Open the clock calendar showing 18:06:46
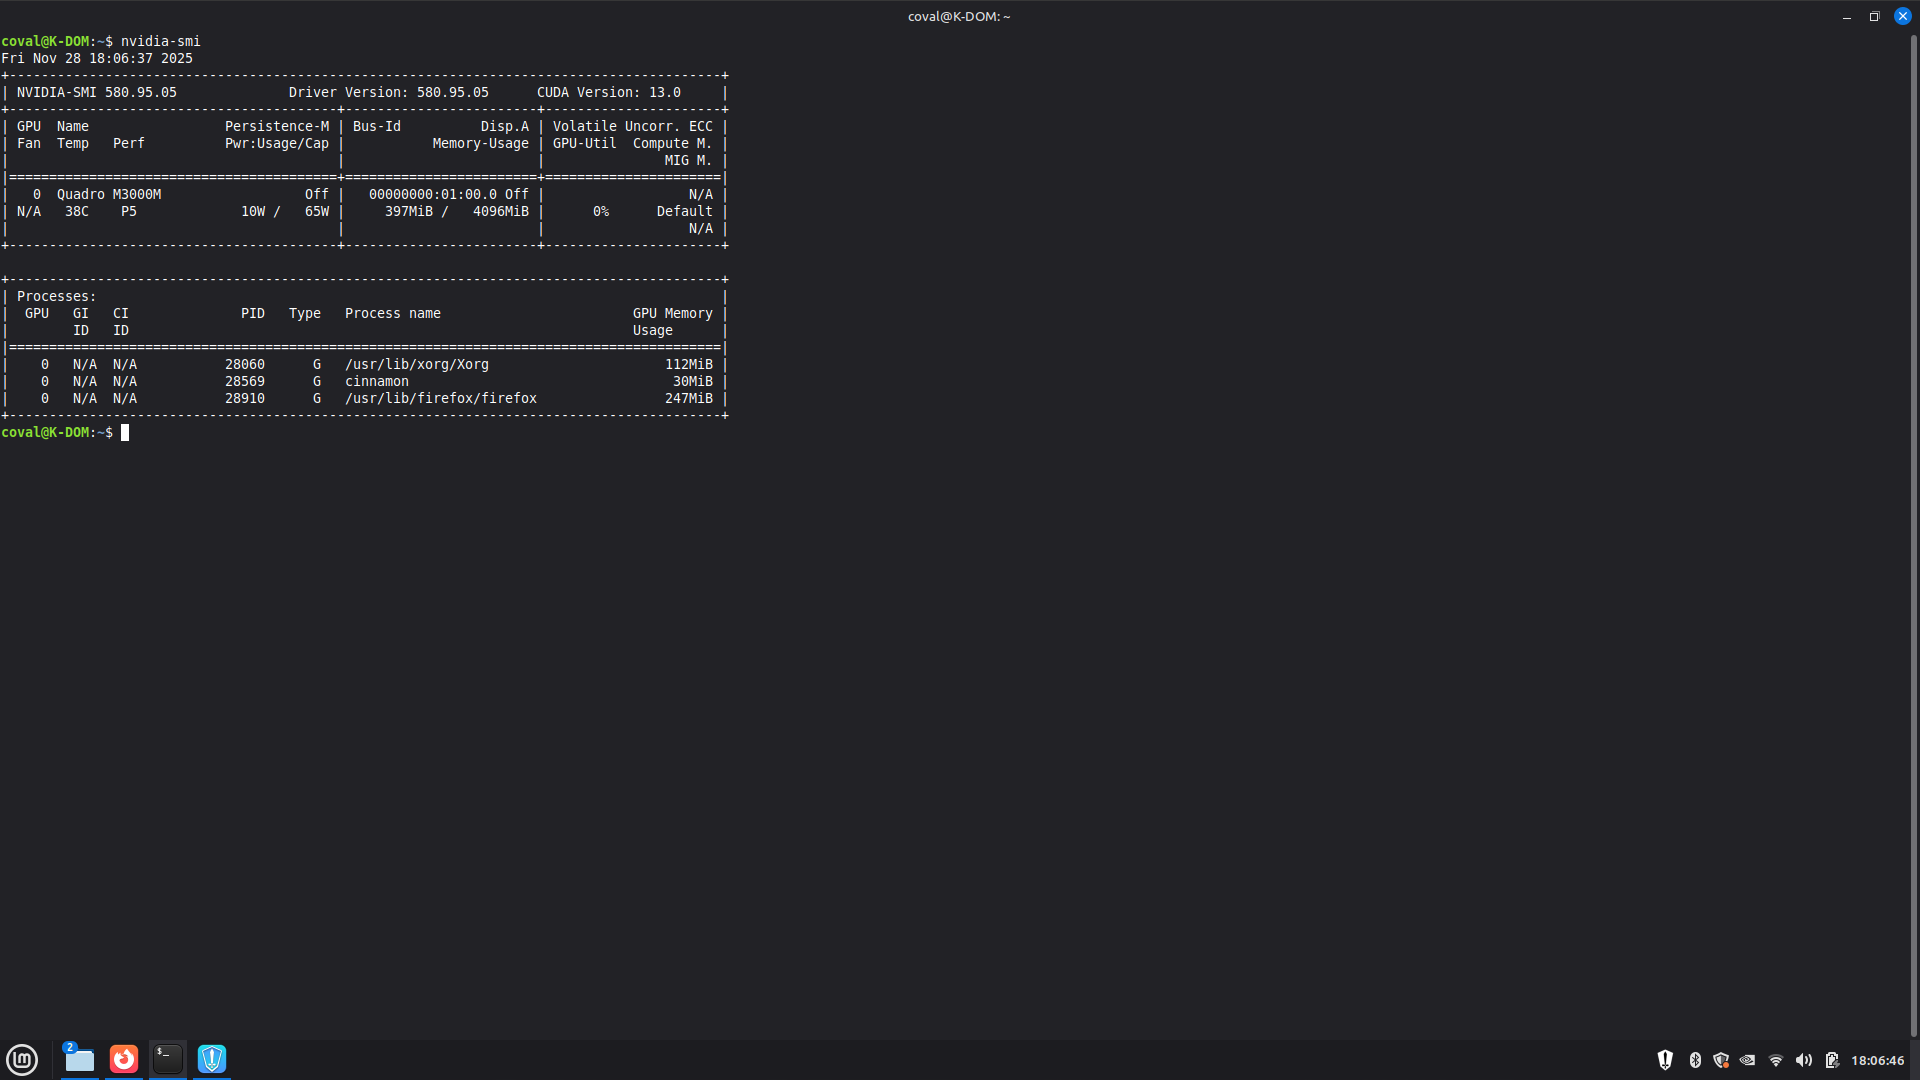1920x1080 pixels. click(x=1877, y=1060)
